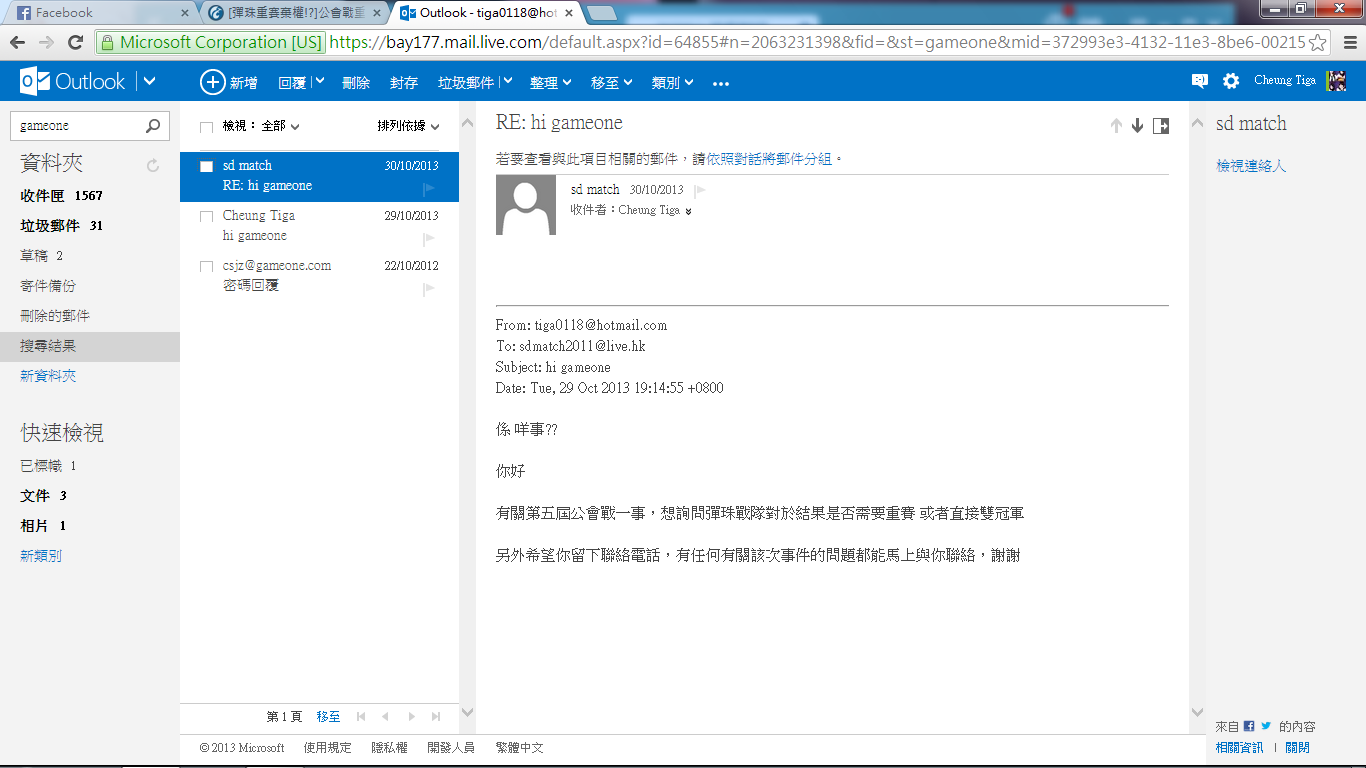Flag the Cheung Tiga message
This screenshot has height=768, width=1366.
[429, 238]
